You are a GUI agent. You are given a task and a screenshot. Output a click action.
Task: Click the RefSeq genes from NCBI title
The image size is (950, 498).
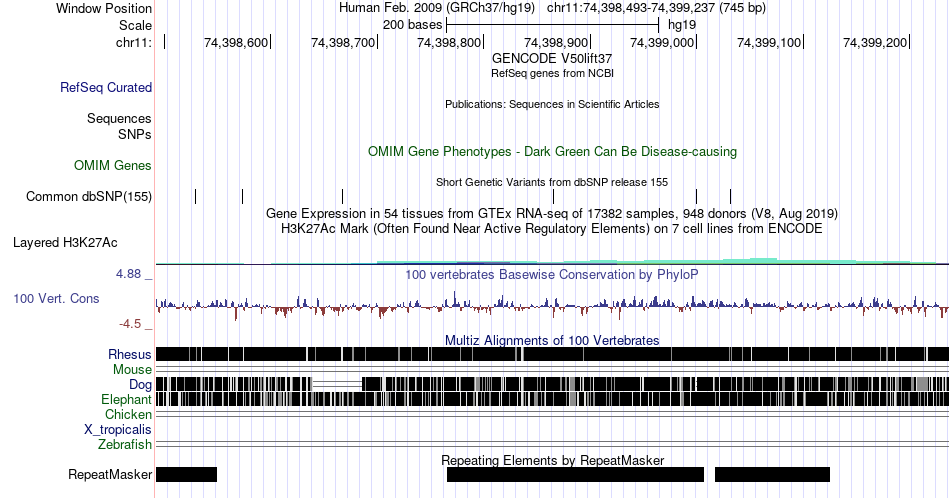coord(552,73)
